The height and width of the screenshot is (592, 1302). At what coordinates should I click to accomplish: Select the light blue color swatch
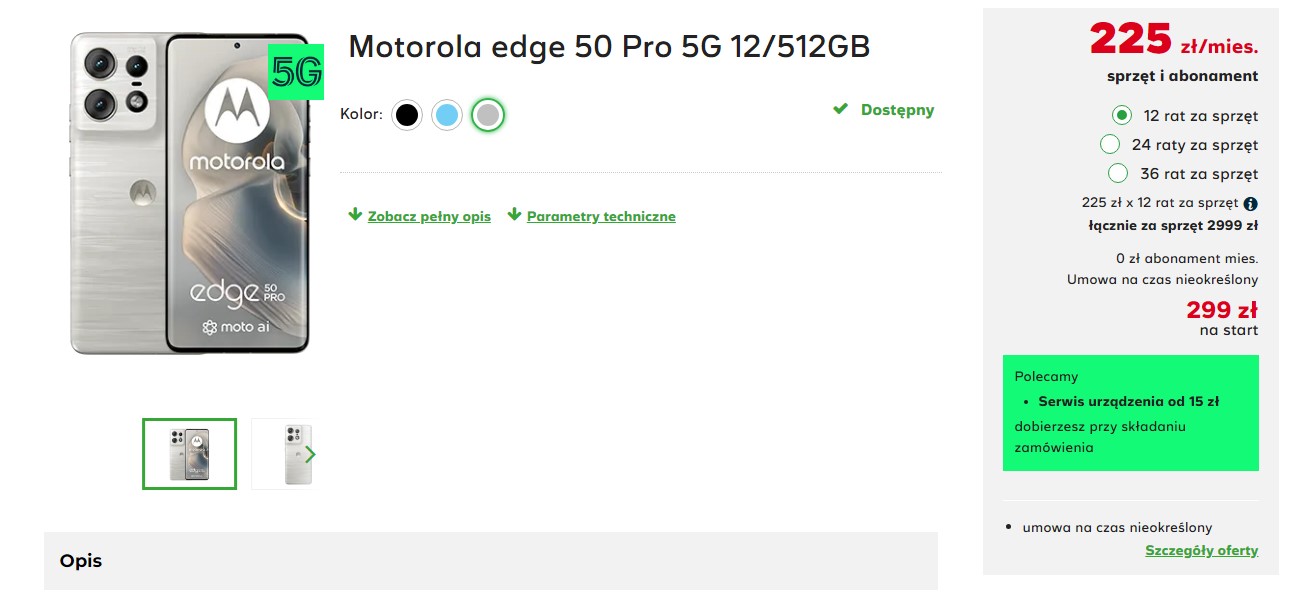pos(447,115)
